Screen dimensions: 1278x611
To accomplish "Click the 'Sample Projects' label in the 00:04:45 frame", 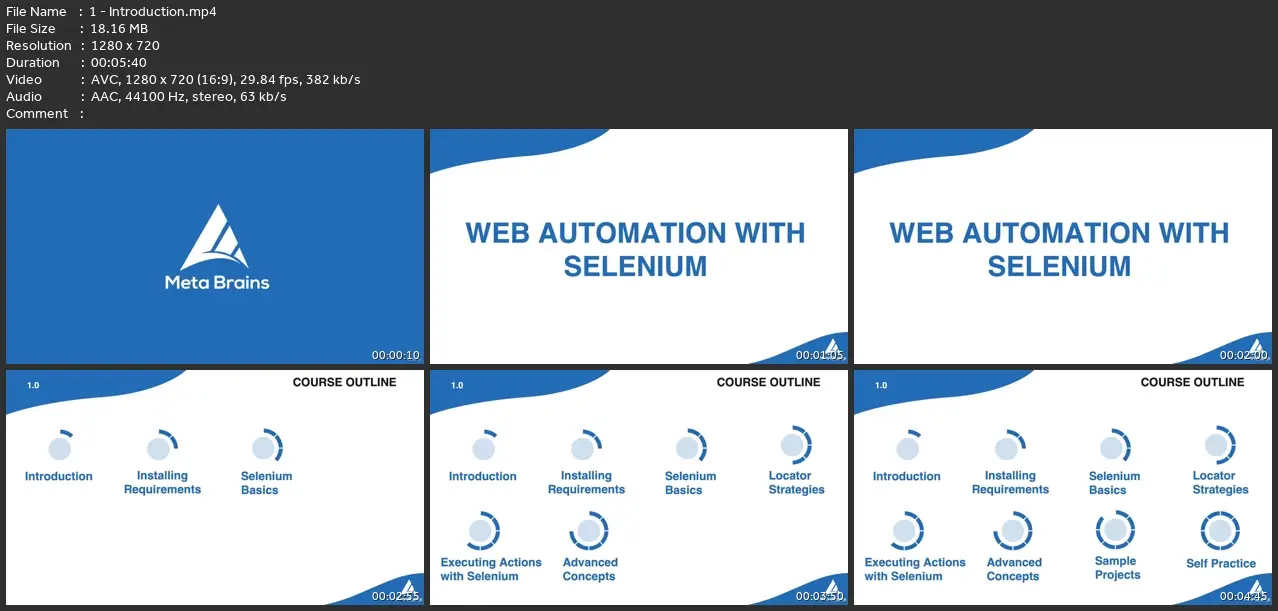I will pyautogui.click(x=1116, y=568).
